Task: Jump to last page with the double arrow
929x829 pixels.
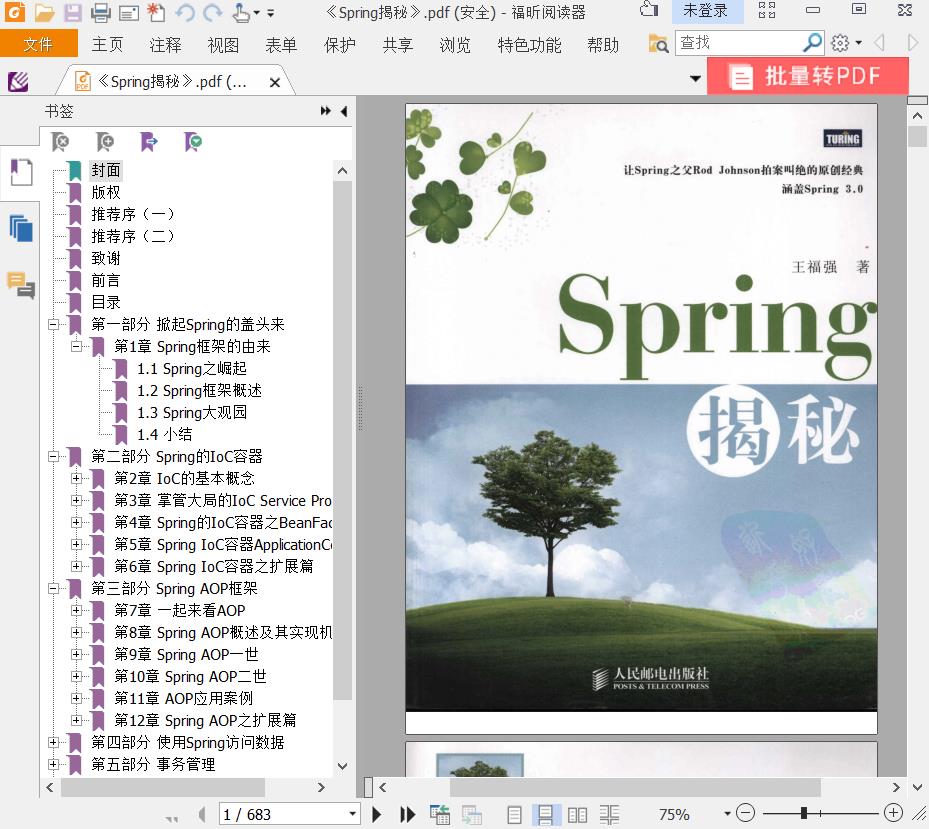Action: 408,814
